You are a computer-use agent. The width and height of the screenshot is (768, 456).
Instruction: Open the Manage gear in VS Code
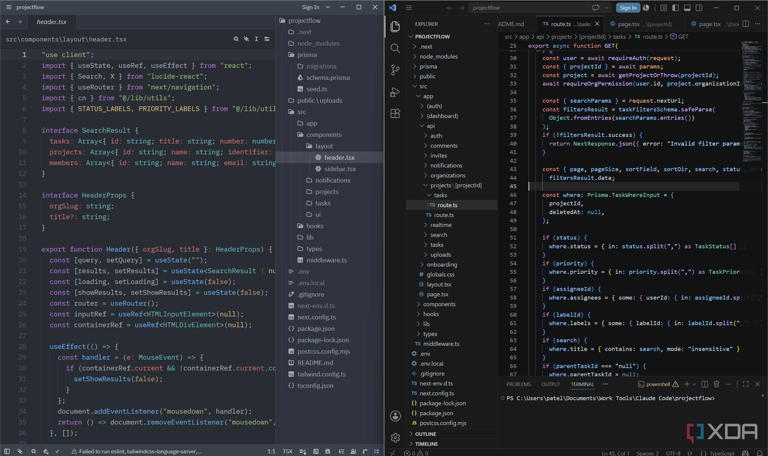pos(395,437)
